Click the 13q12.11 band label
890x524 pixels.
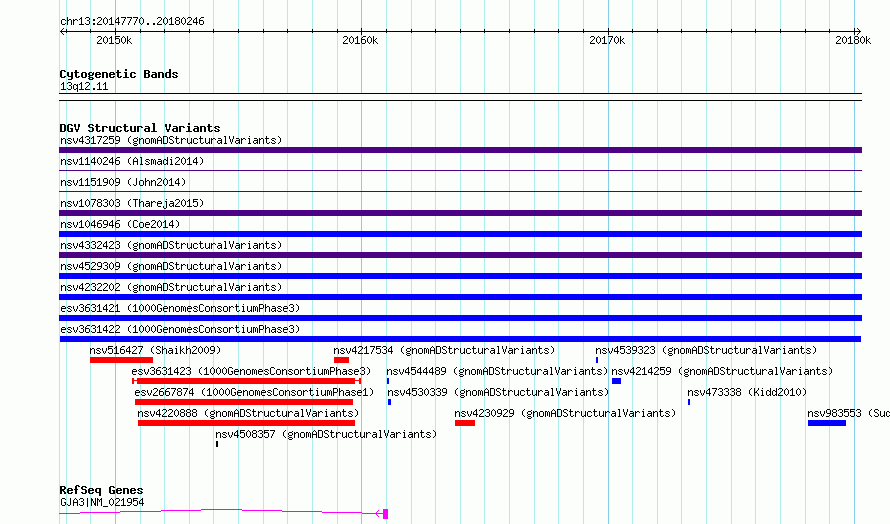coord(84,86)
